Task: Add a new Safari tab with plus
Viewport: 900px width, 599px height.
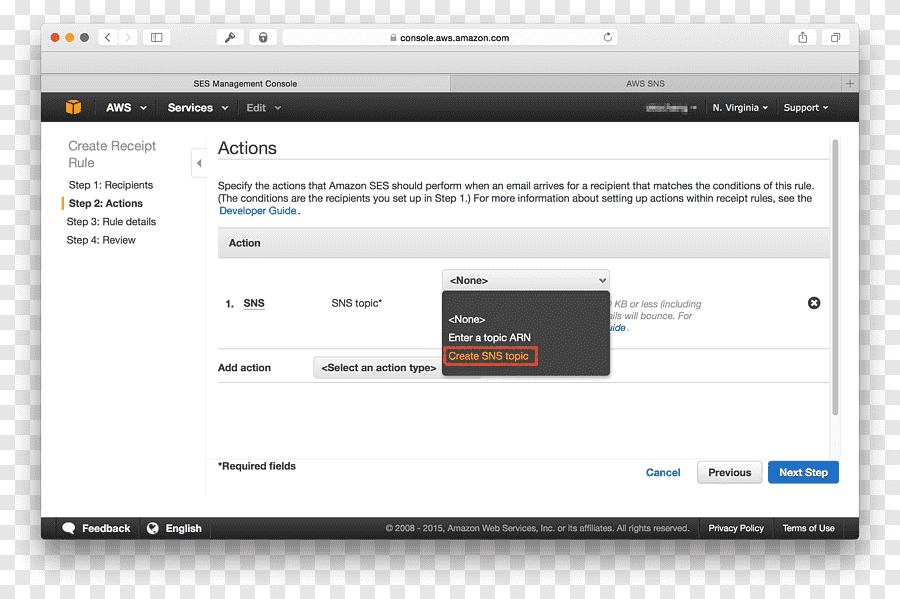Action: [x=849, y=84]
